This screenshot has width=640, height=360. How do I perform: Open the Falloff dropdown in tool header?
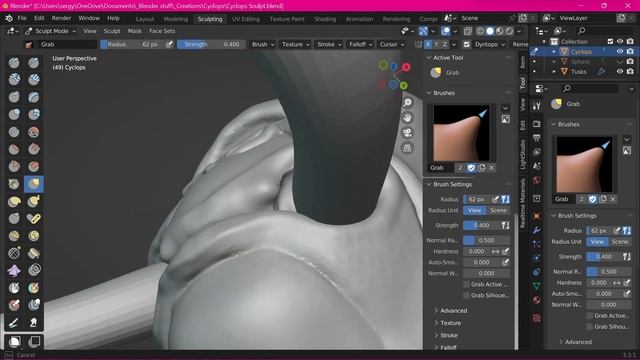tap(360, 44)
